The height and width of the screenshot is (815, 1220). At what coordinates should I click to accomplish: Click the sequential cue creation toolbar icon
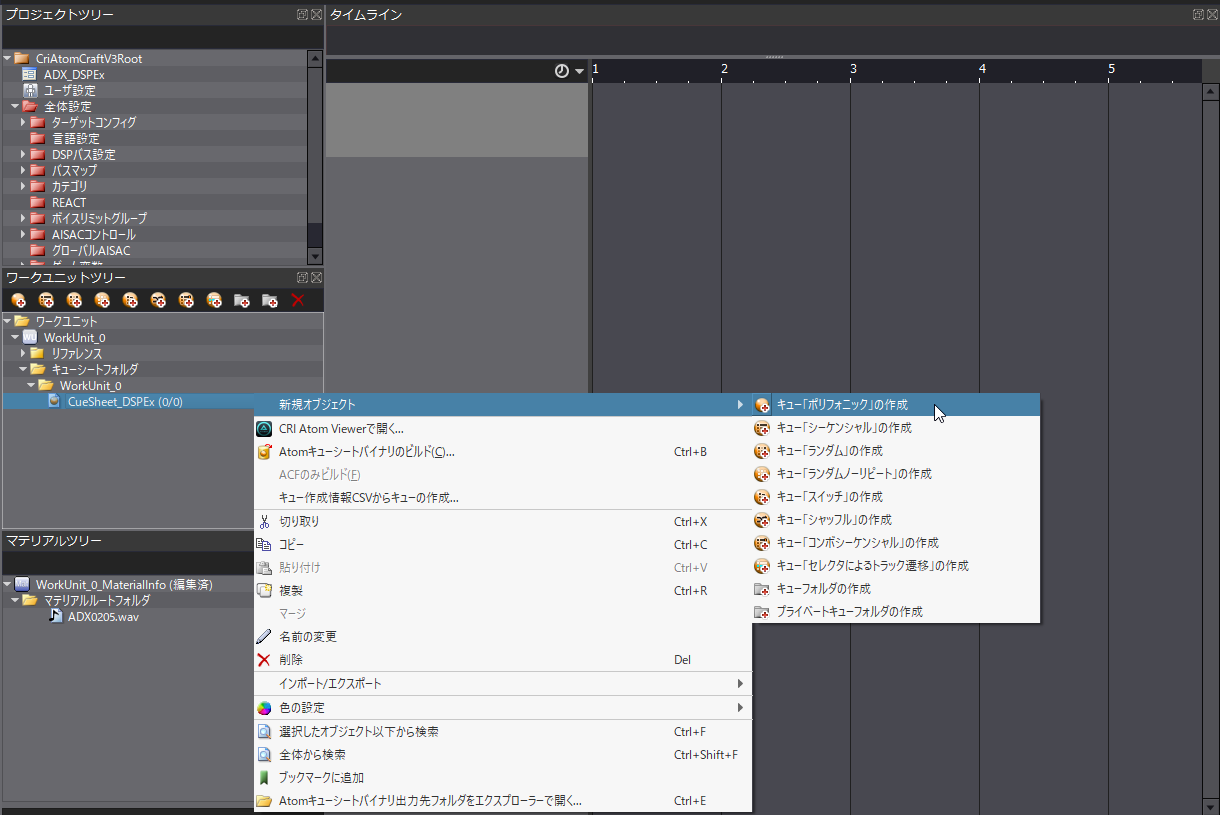pos(46,300)
